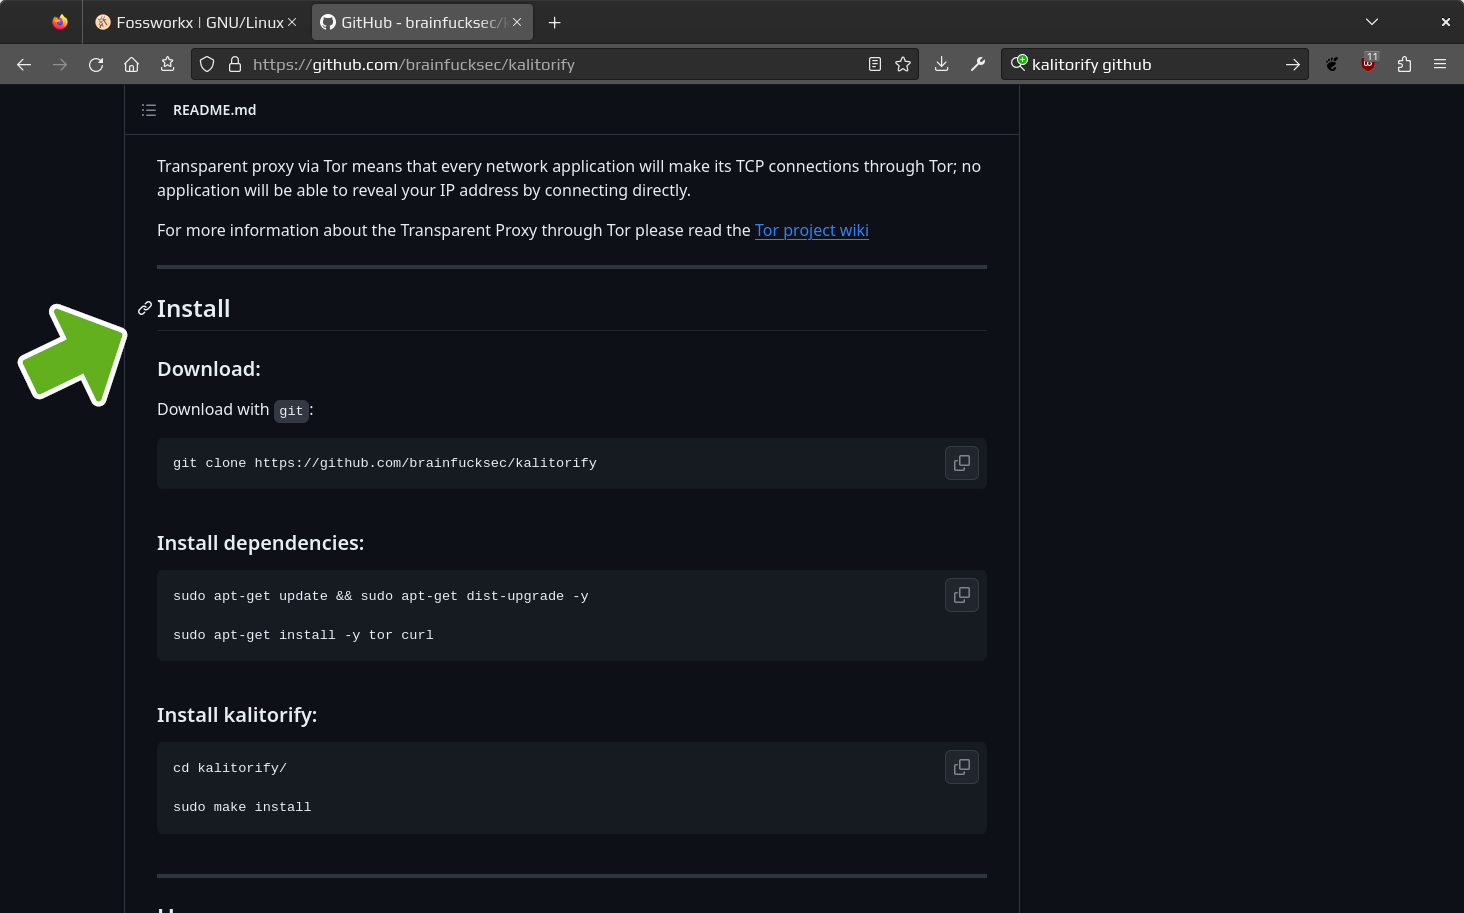The height and width of the screenshot is (913, 1464).
Task: Click the Install heading anchor link icon
Action: coord(145,308)
